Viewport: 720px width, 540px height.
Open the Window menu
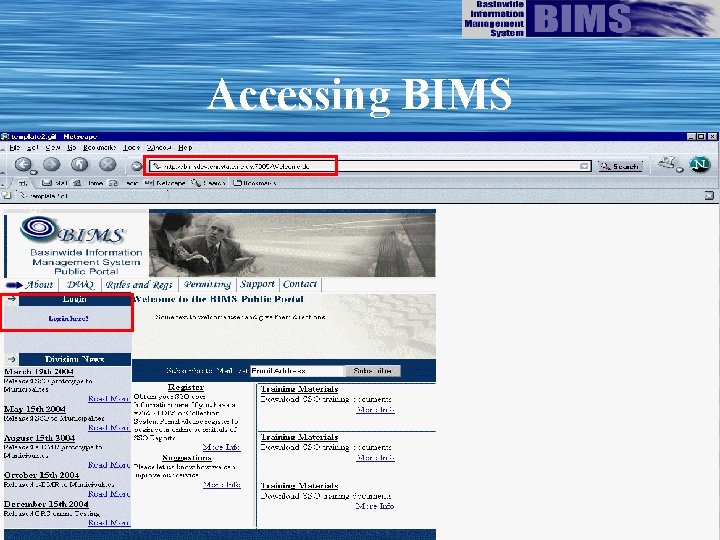(159, 147)
